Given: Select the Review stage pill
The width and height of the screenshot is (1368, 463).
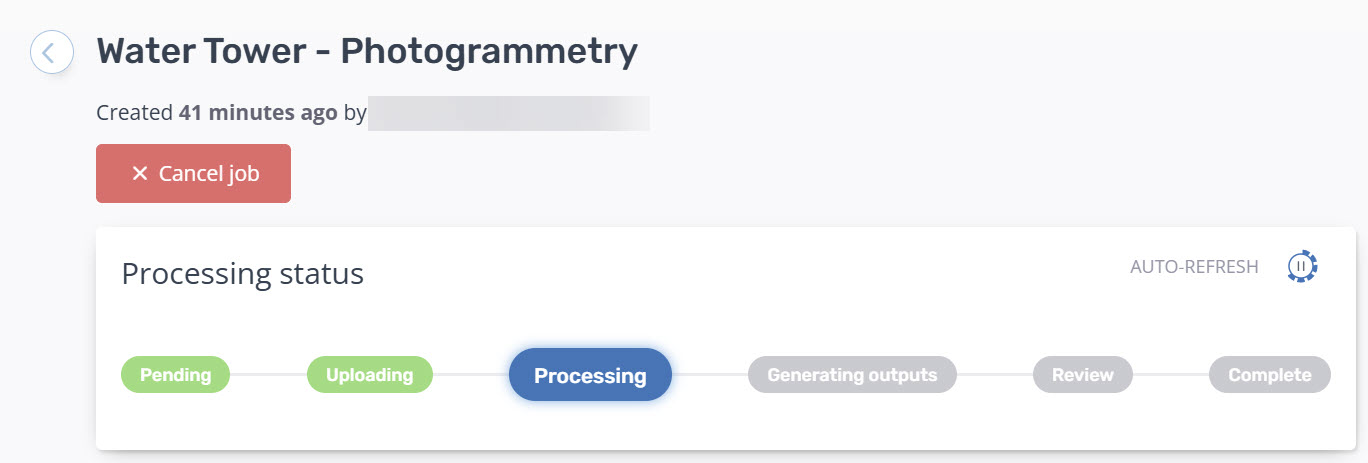Looking at the screenshot, I should click(x=1082, y=375).
